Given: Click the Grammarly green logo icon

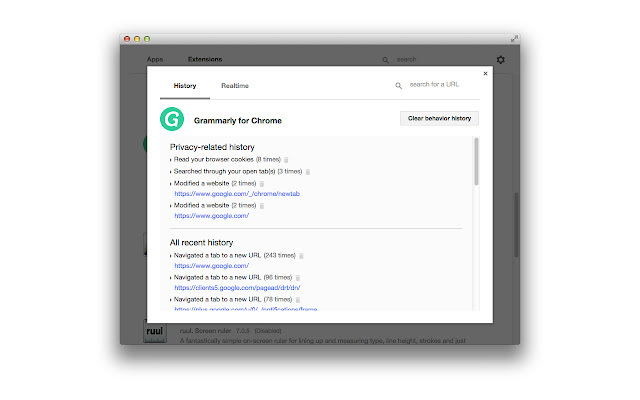Looking at the screenshot, I should tap(172, 119).
